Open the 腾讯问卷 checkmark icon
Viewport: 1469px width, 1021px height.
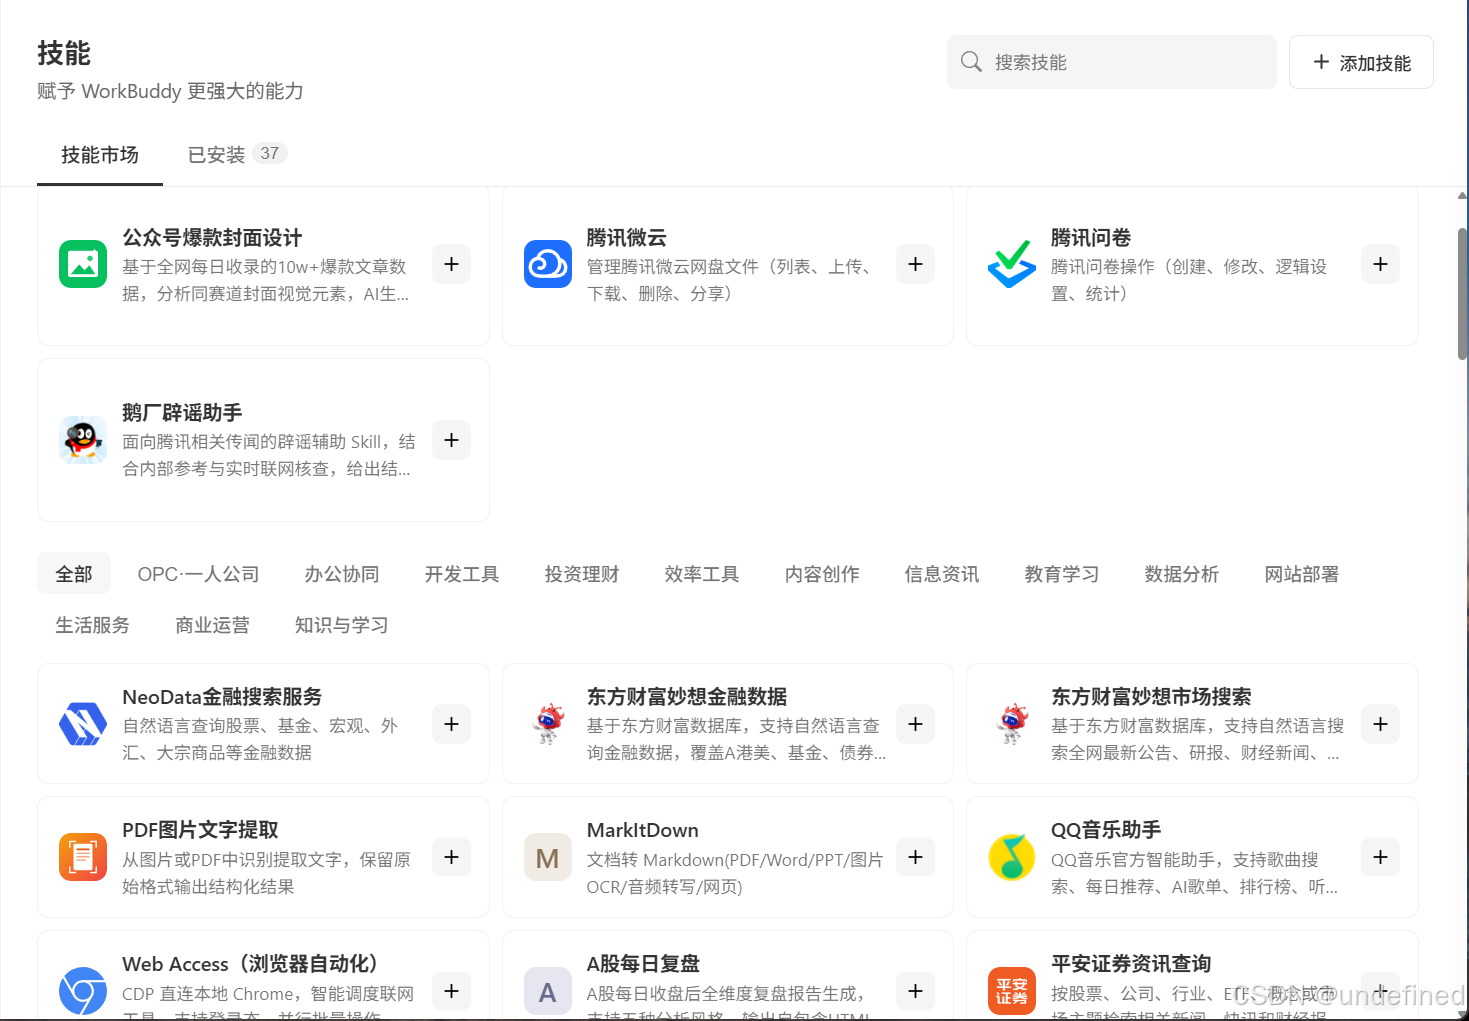click(x=1012, y=264)
